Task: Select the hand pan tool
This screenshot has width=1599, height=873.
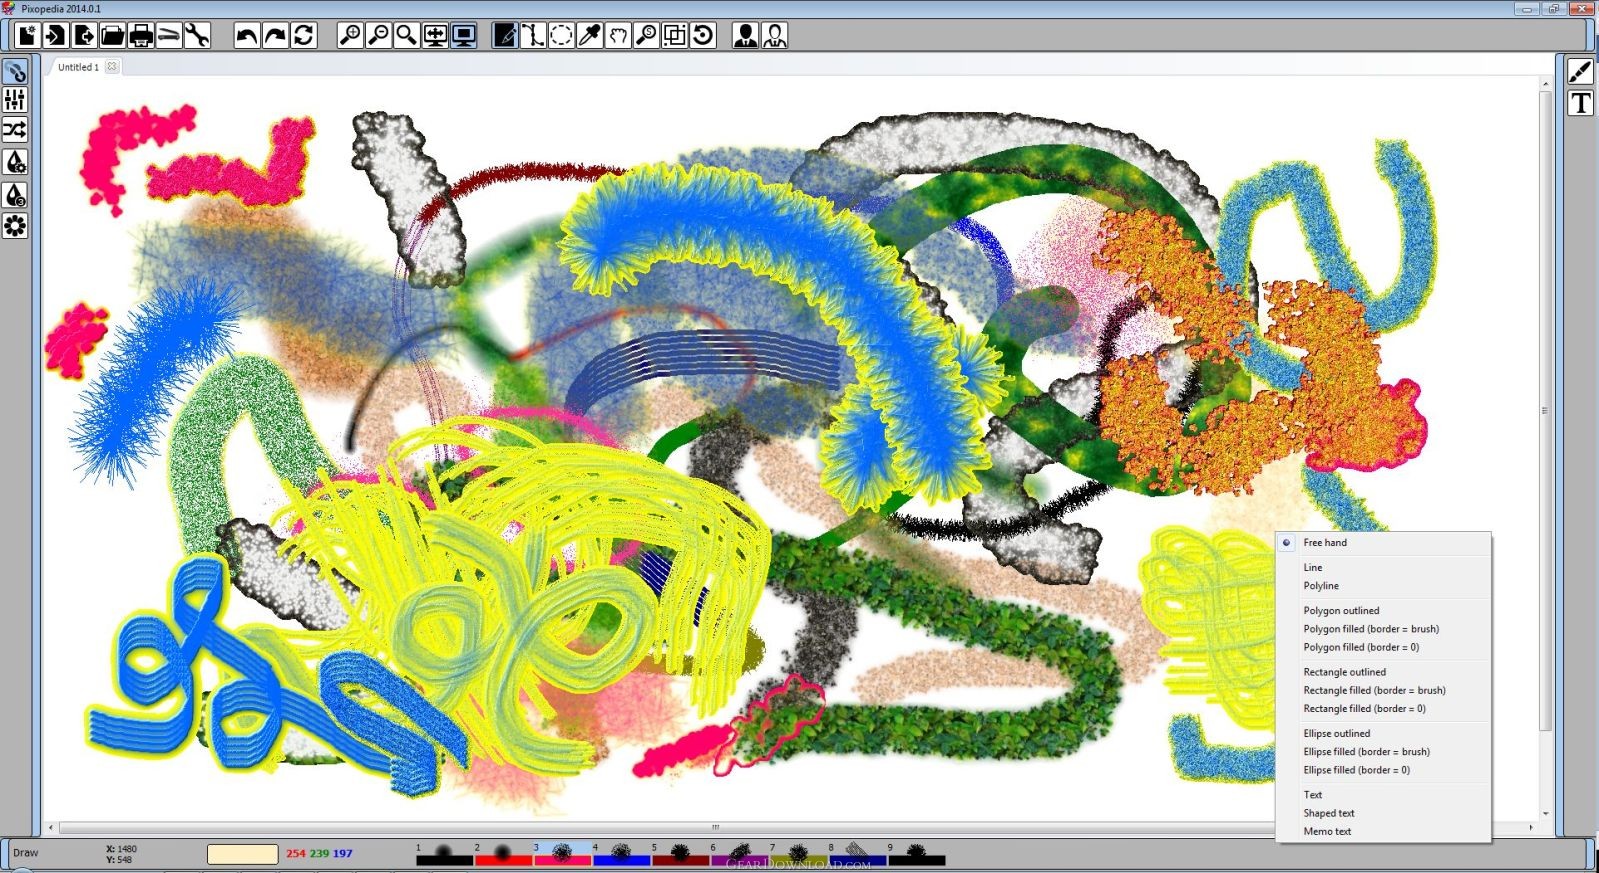Action: (x=619, y=36)
